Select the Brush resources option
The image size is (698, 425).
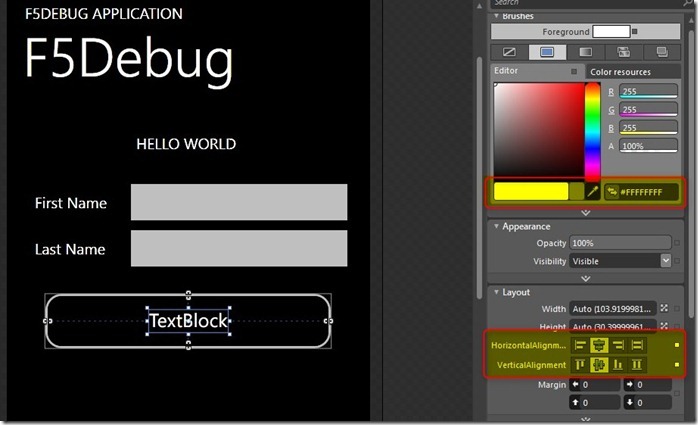click(662, 52)
